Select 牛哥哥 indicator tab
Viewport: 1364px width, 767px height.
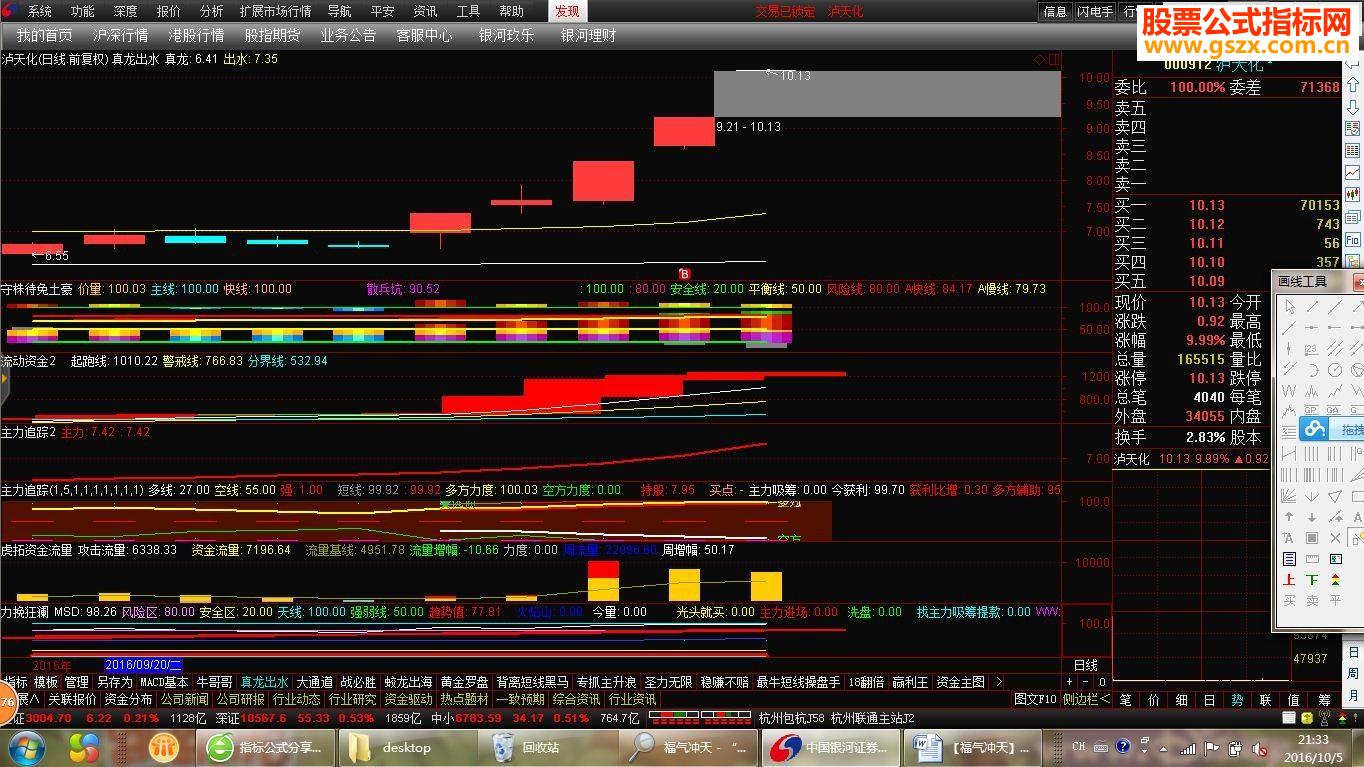[x=214, y=682]
